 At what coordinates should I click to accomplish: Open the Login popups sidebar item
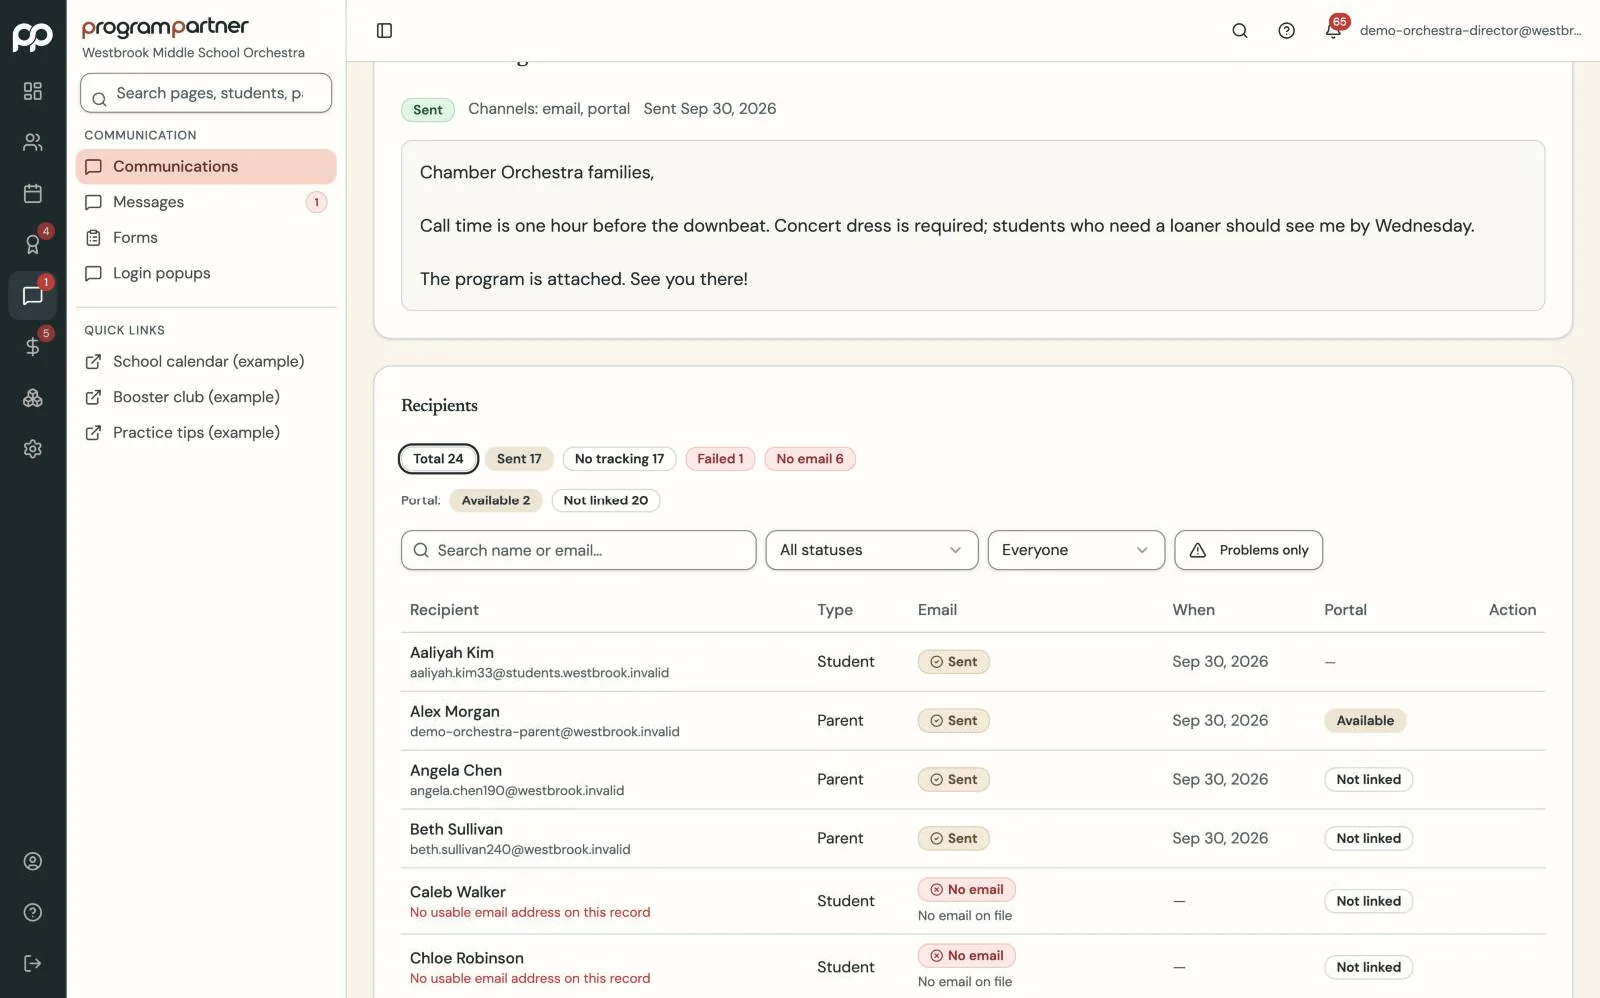pyautogui.click(x=206, y=273)
